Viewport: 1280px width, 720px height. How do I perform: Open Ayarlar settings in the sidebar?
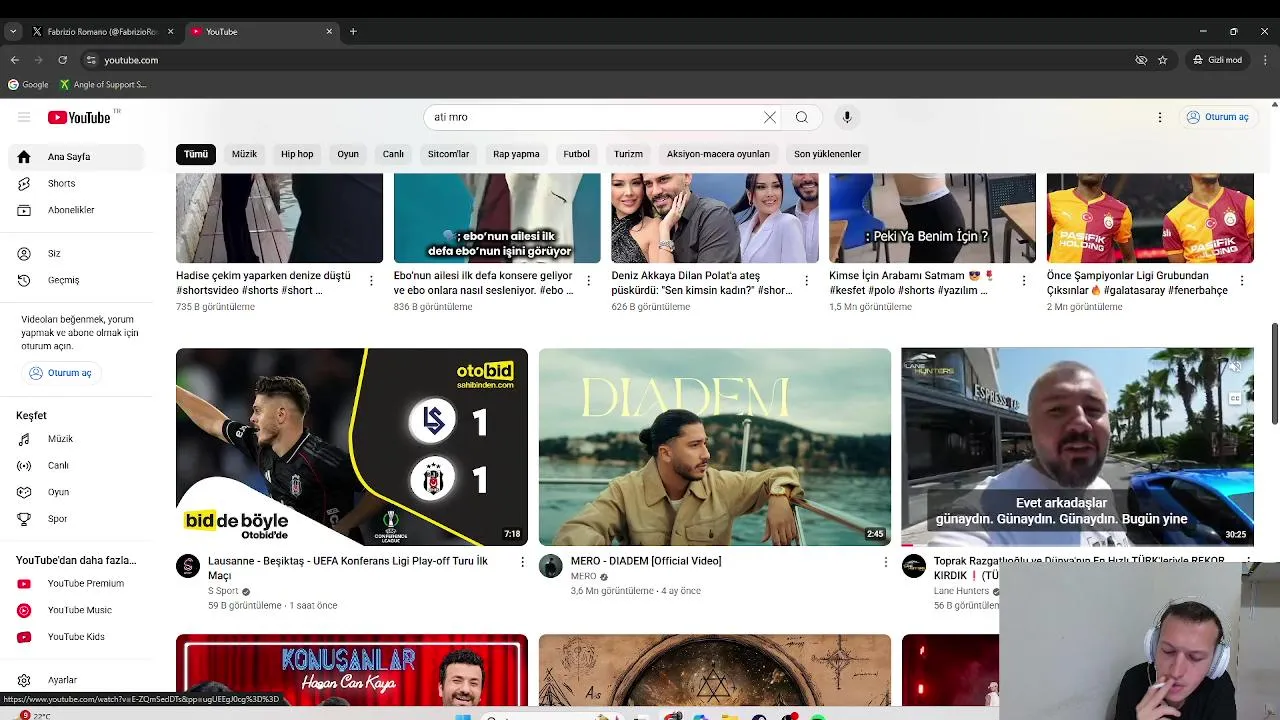[78, 680]
